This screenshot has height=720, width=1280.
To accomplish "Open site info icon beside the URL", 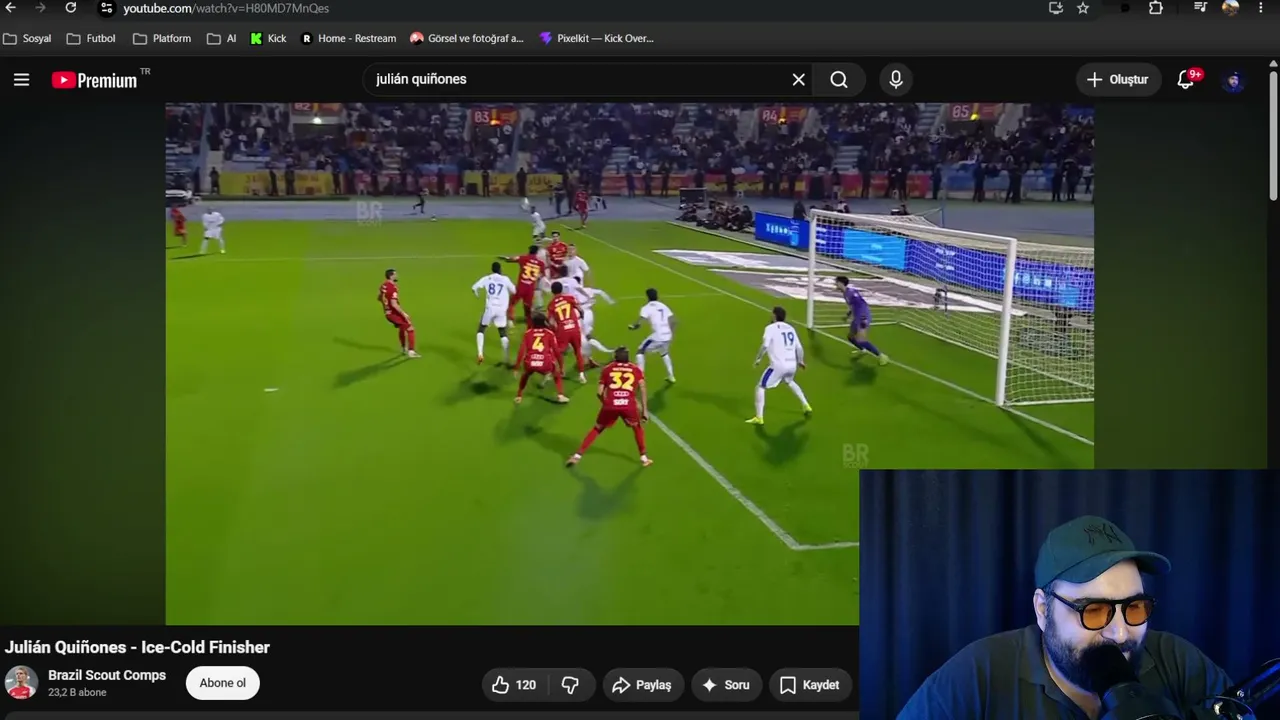I will (x=107, y=8).
